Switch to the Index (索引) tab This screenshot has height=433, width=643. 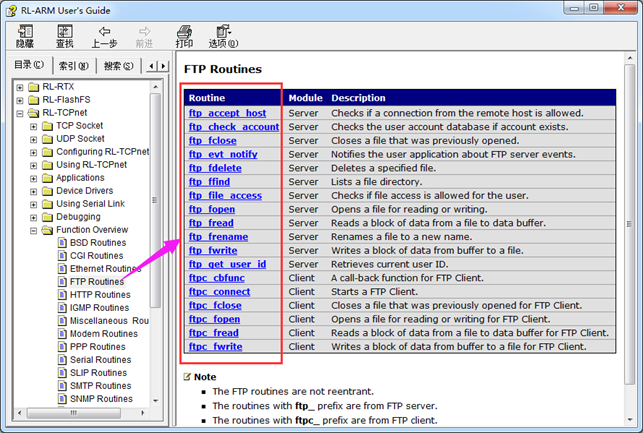point(73,66)
